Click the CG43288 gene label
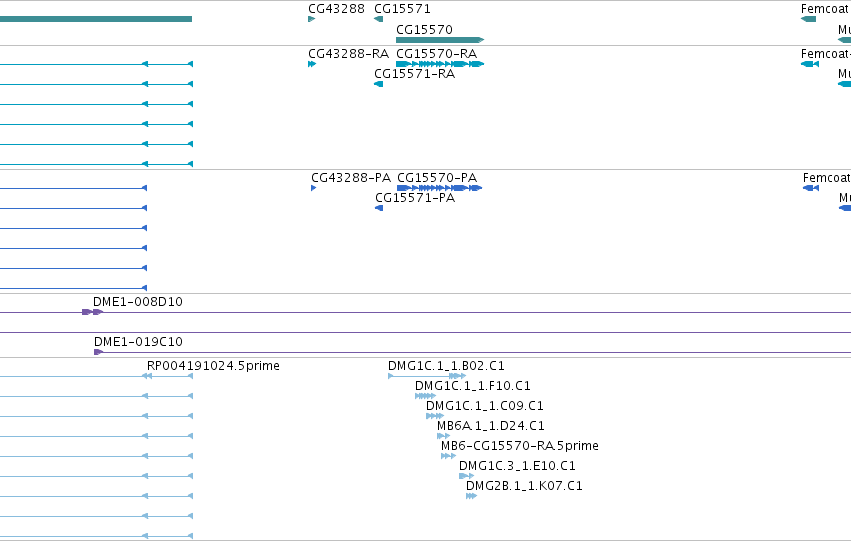Screen dimensions: 851x541 coord(336,9)
